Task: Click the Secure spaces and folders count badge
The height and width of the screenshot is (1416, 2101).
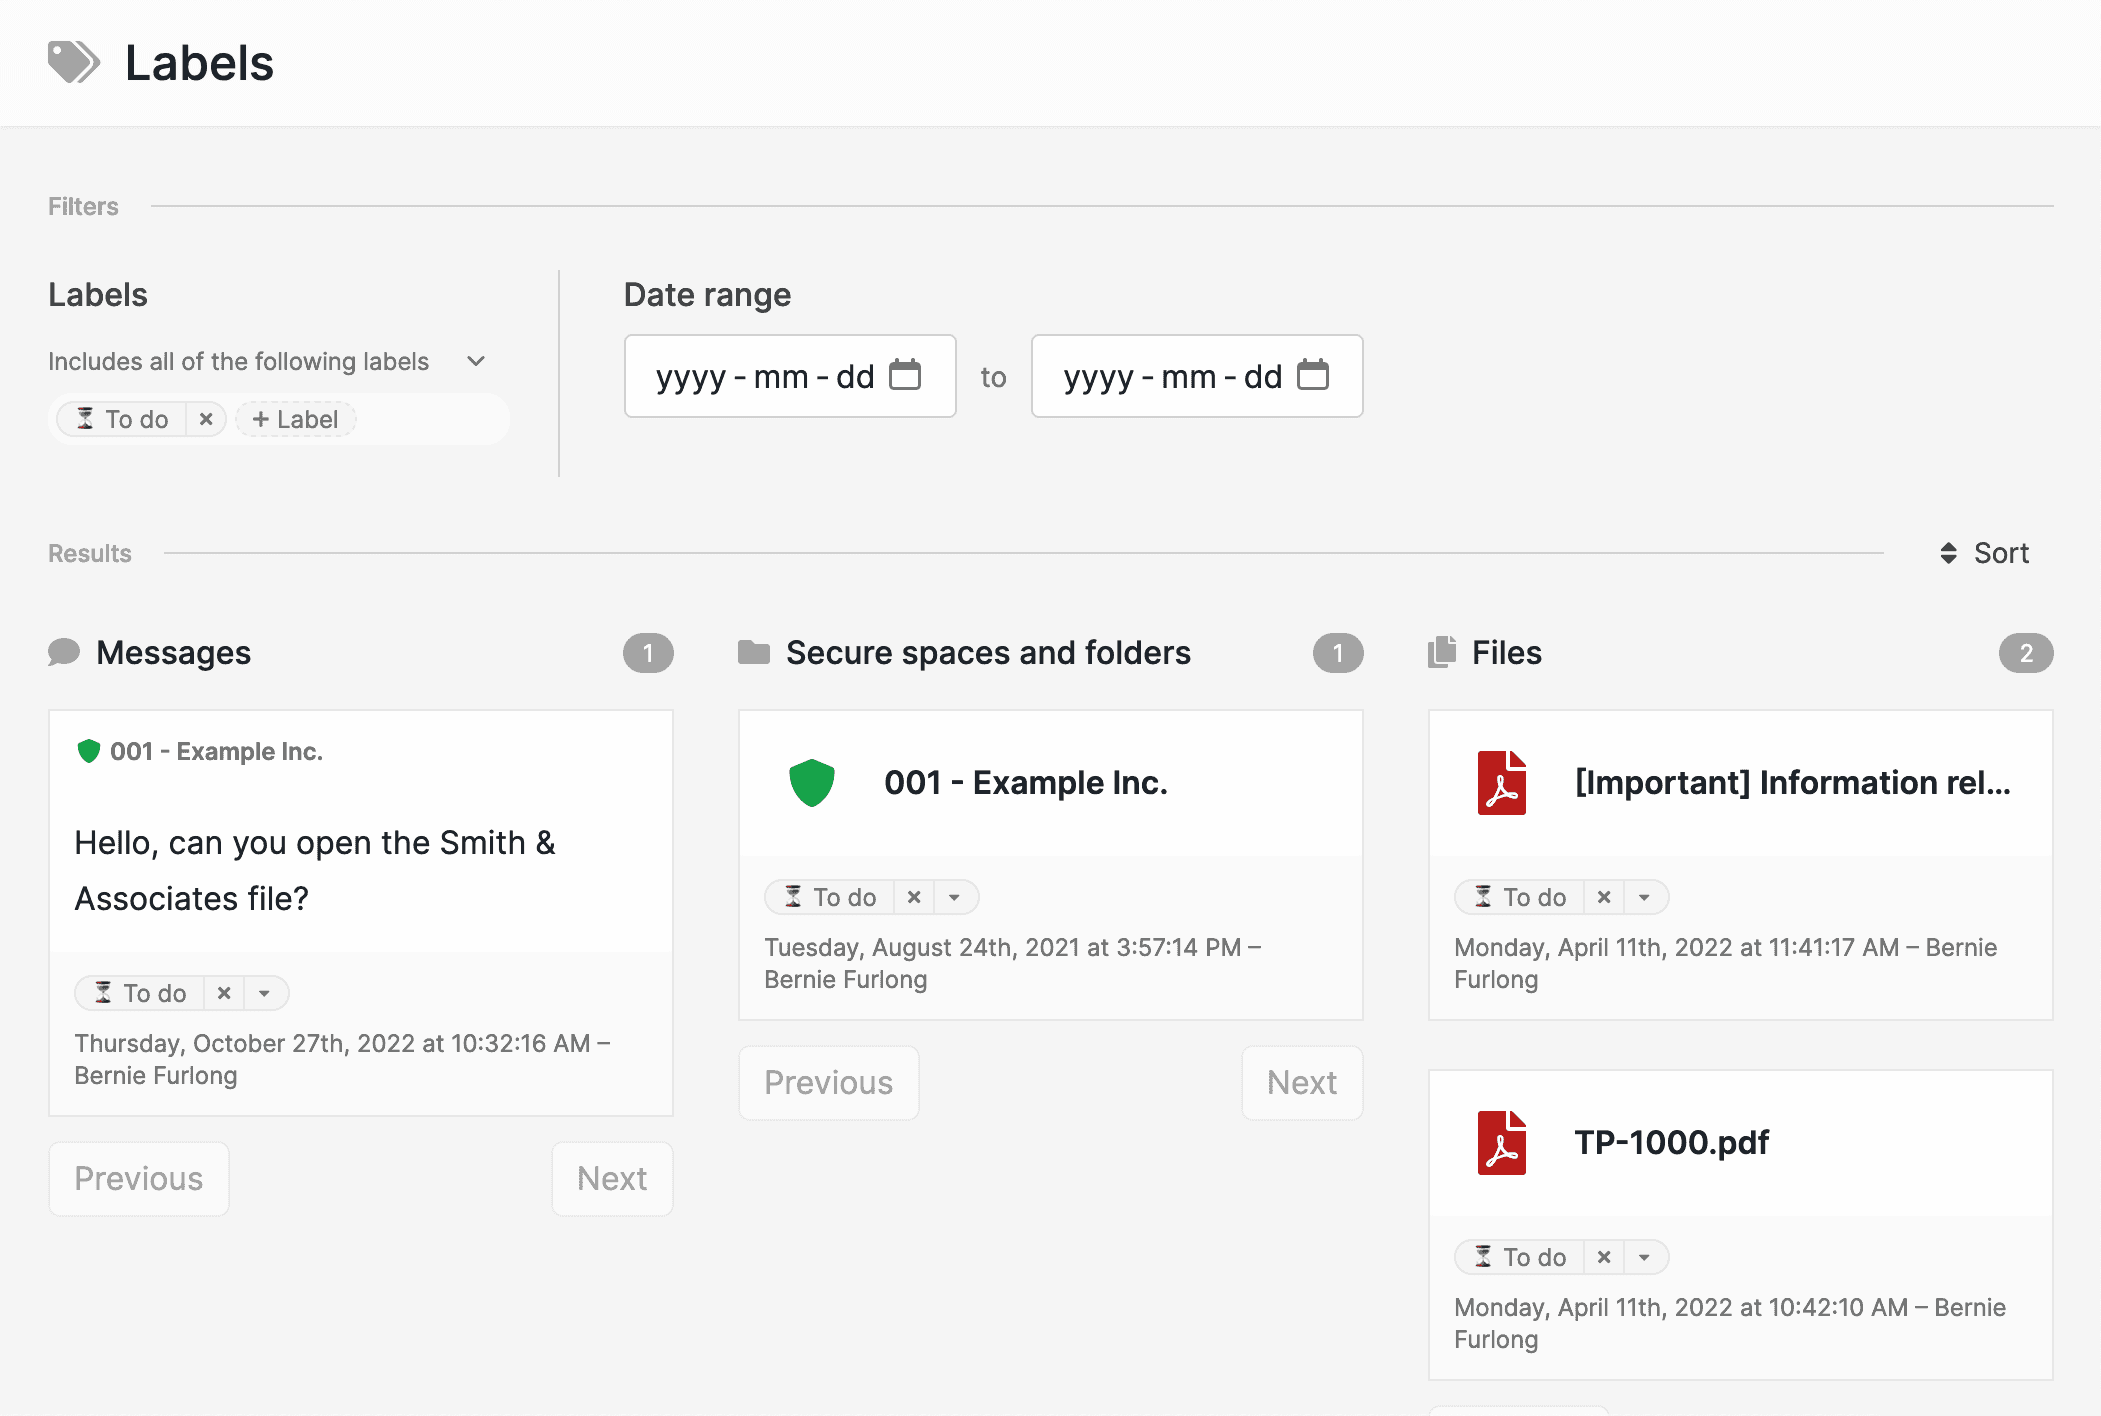Action: pos(1338,653)
